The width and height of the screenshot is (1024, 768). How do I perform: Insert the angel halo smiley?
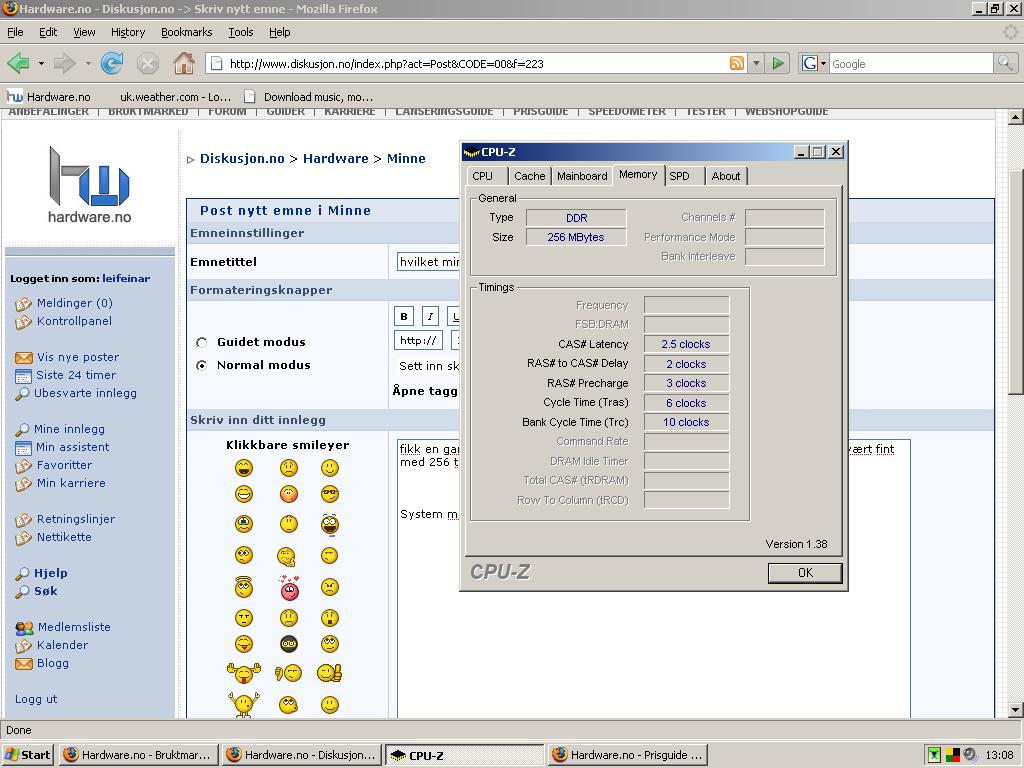coord(244,586)
